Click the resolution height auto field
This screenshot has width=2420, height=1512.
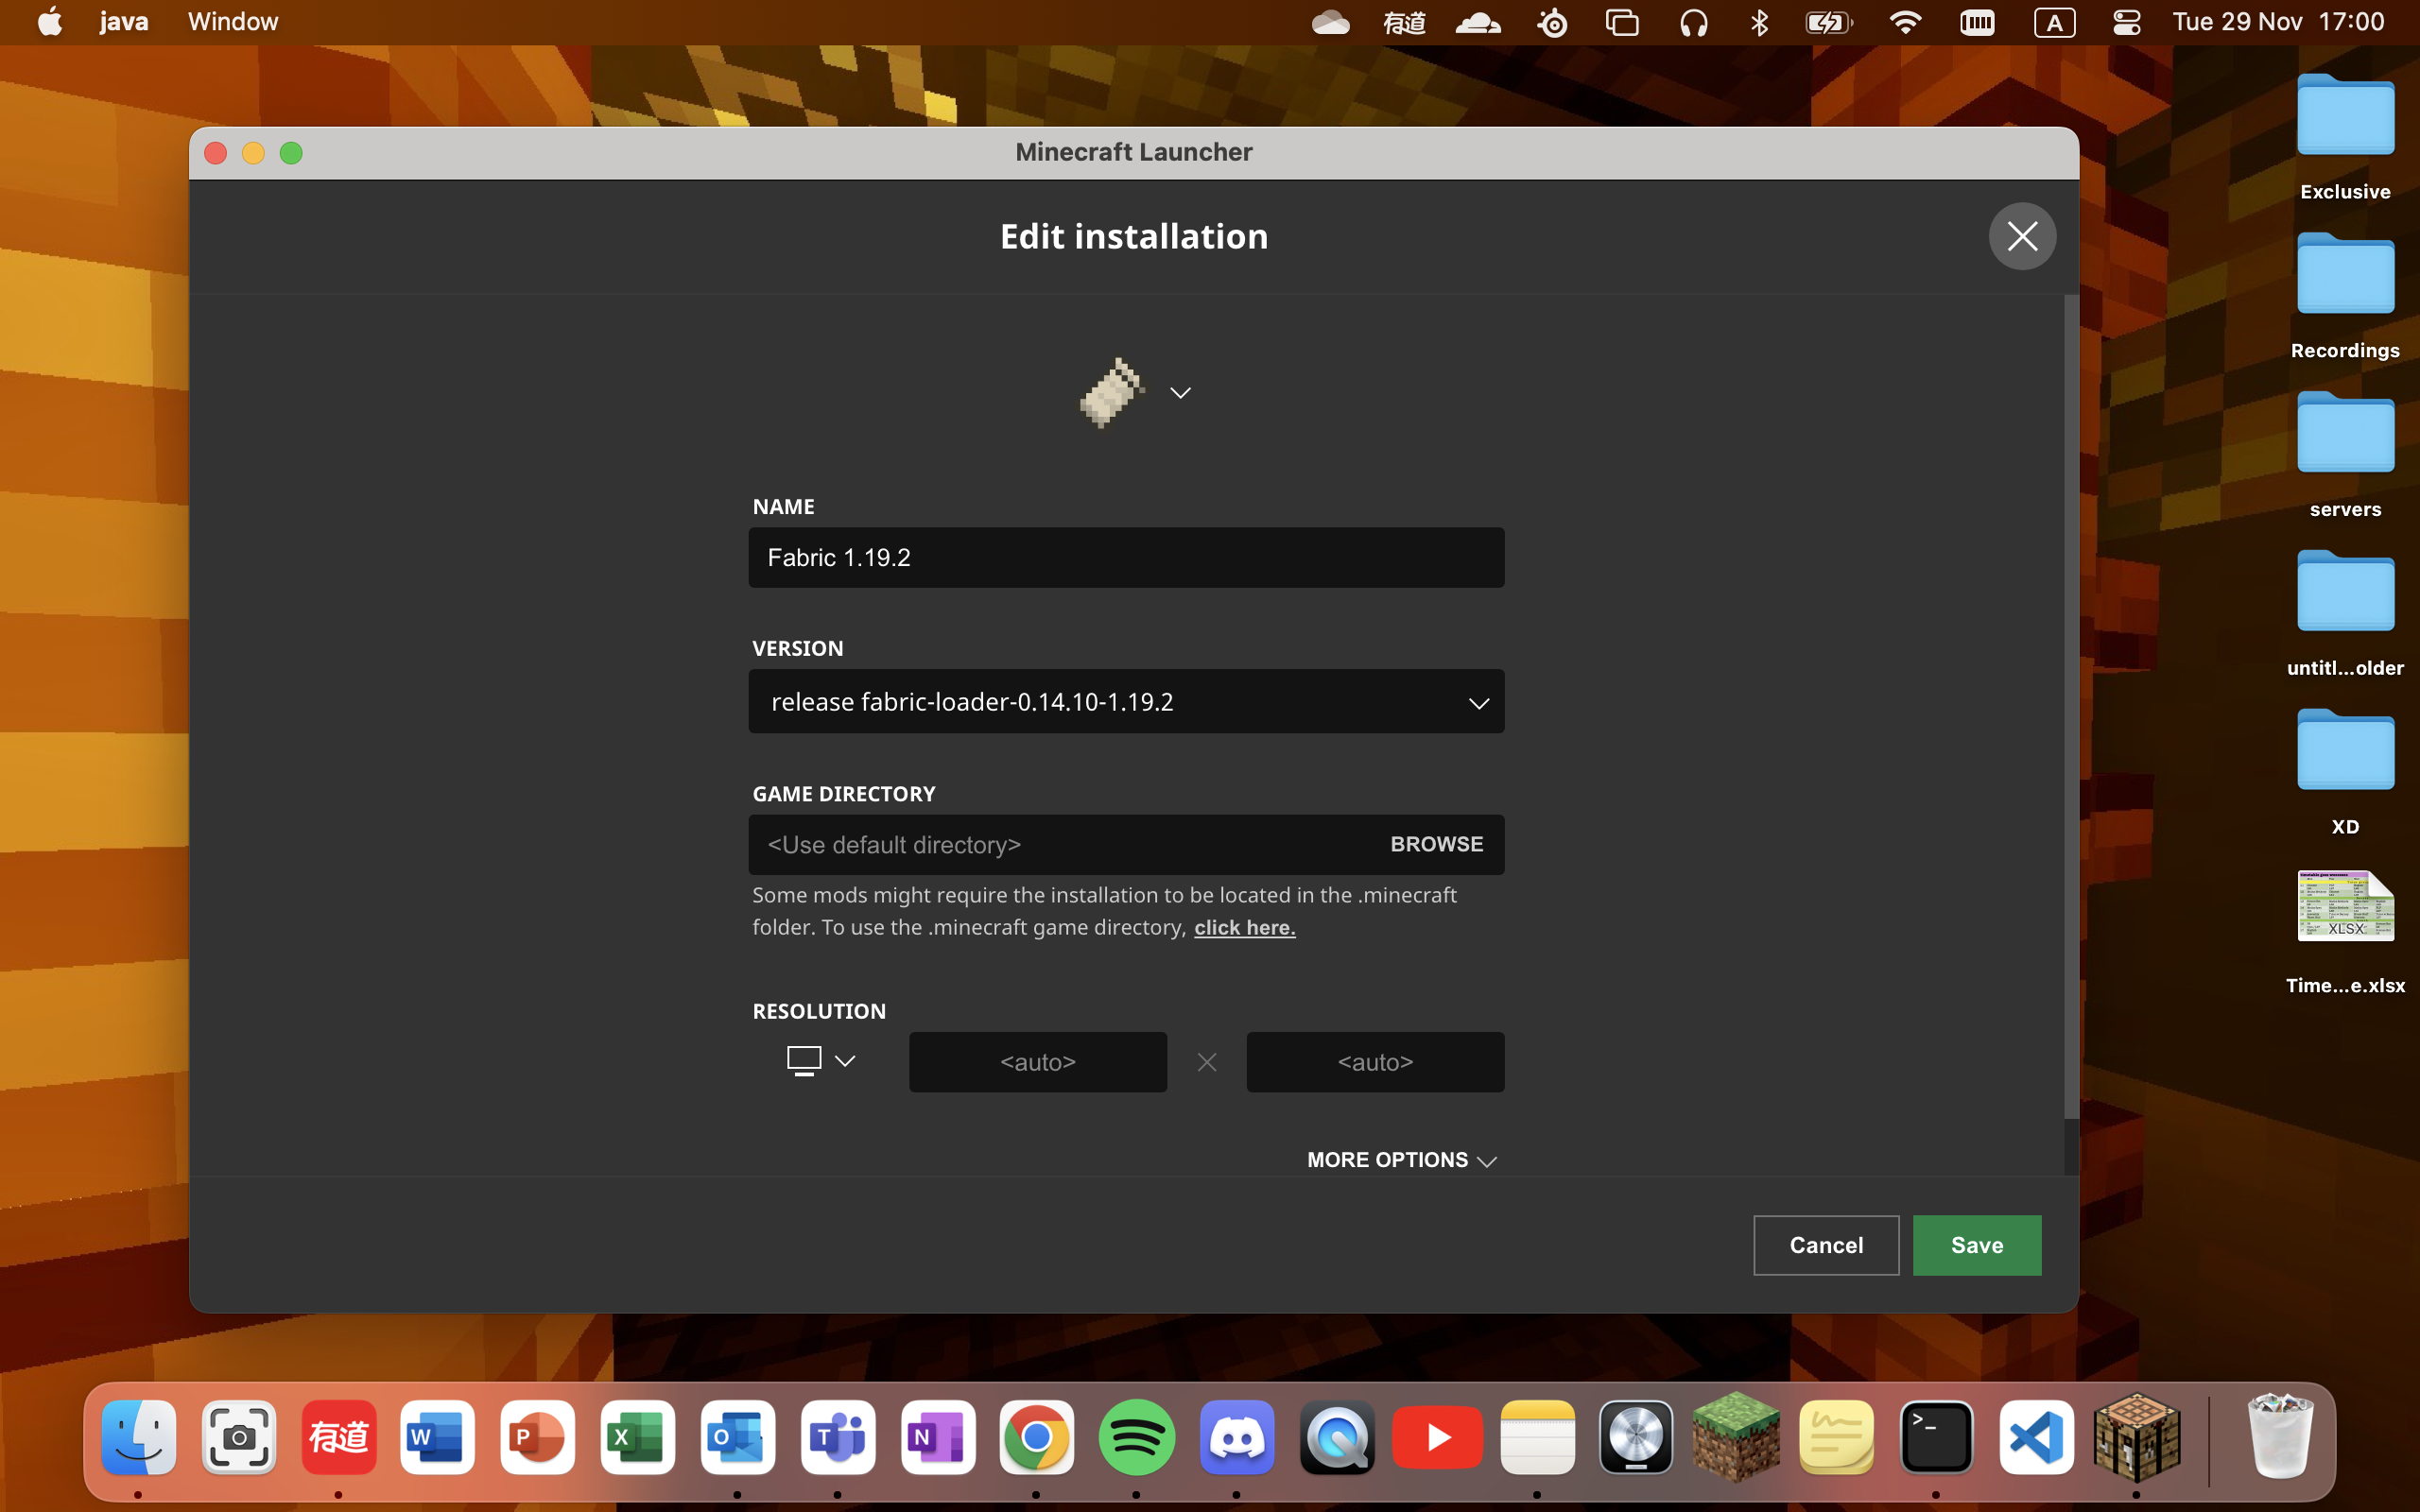[x=1374, y=1062]
